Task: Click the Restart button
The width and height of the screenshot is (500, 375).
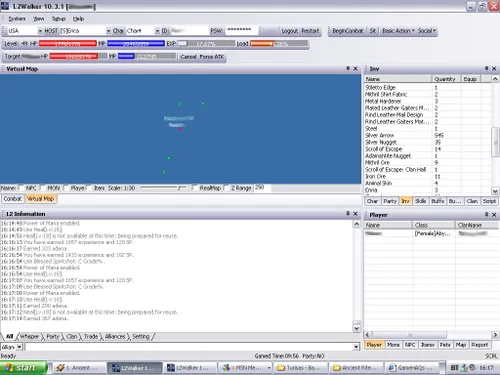Action: click(310, 31)
